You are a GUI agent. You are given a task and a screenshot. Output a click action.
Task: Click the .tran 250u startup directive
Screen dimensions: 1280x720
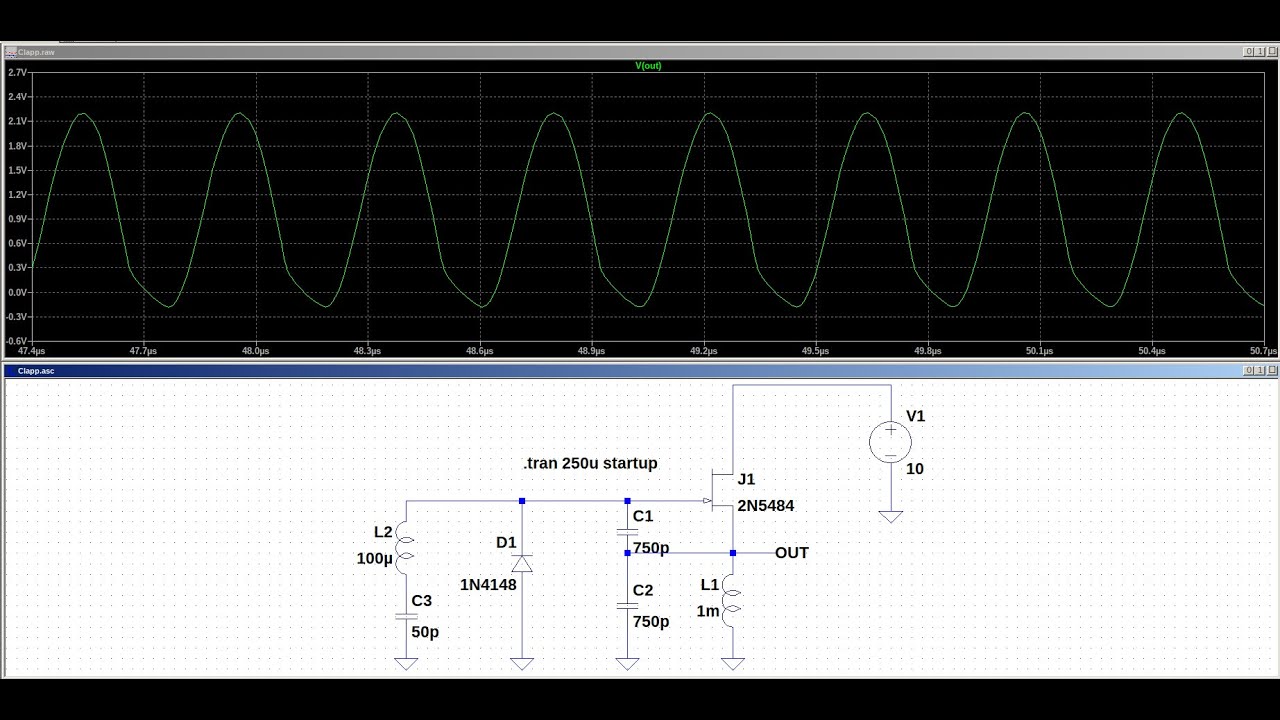(x=590, y=464)
